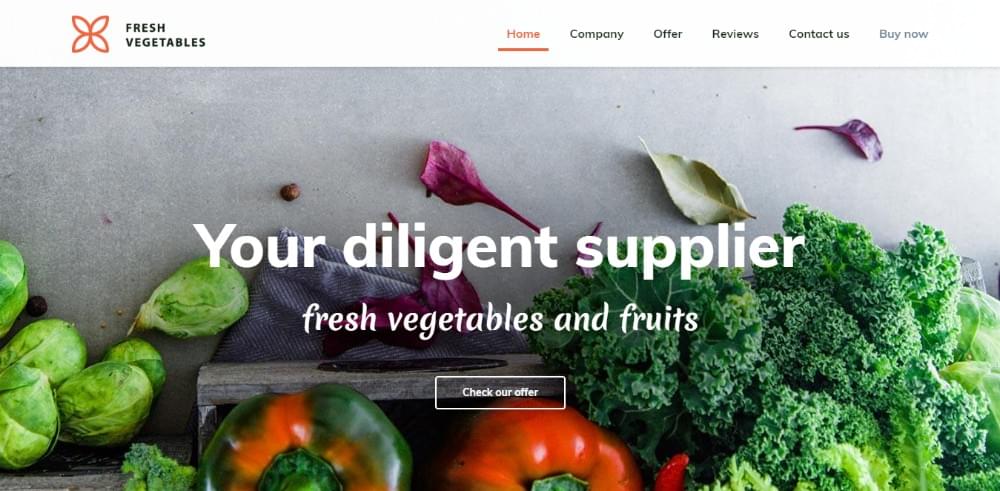The width and height of the screenshot is (1000, 491).
Task: Click the dried bay leaf in the image
Action: [x=695, y=185]
